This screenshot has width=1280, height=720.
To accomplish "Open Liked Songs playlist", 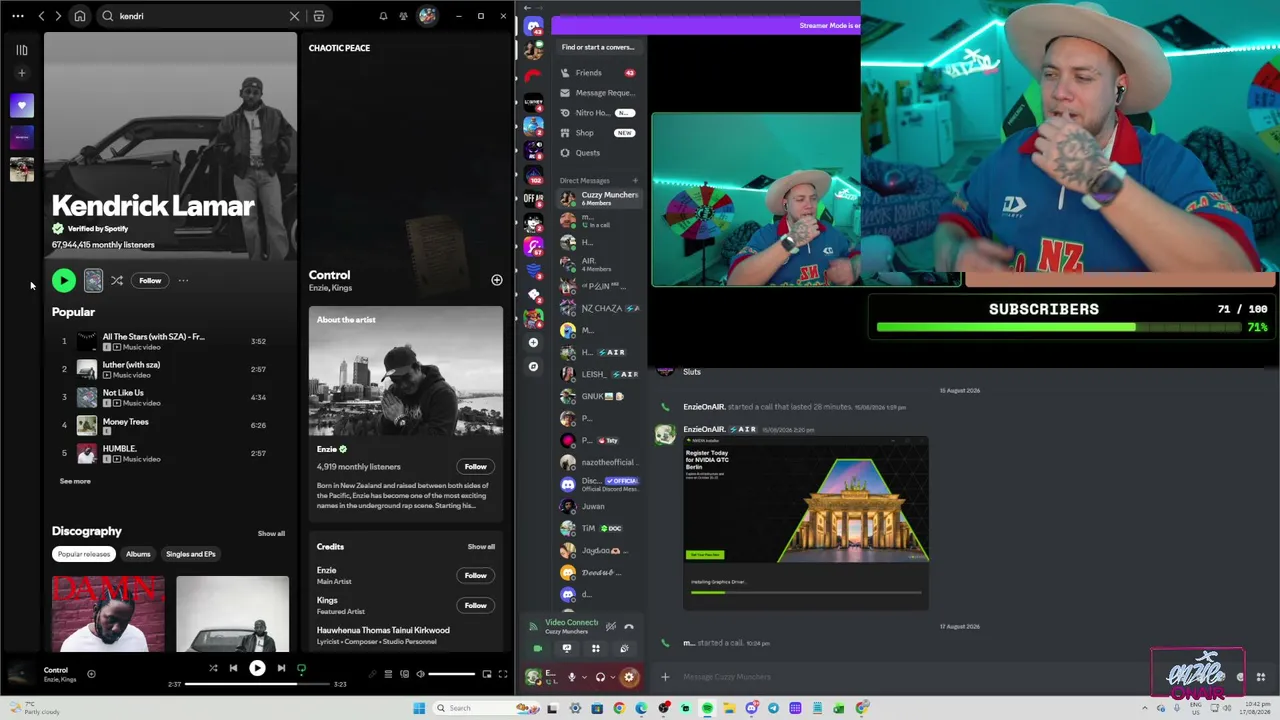I will pos(21,105).
